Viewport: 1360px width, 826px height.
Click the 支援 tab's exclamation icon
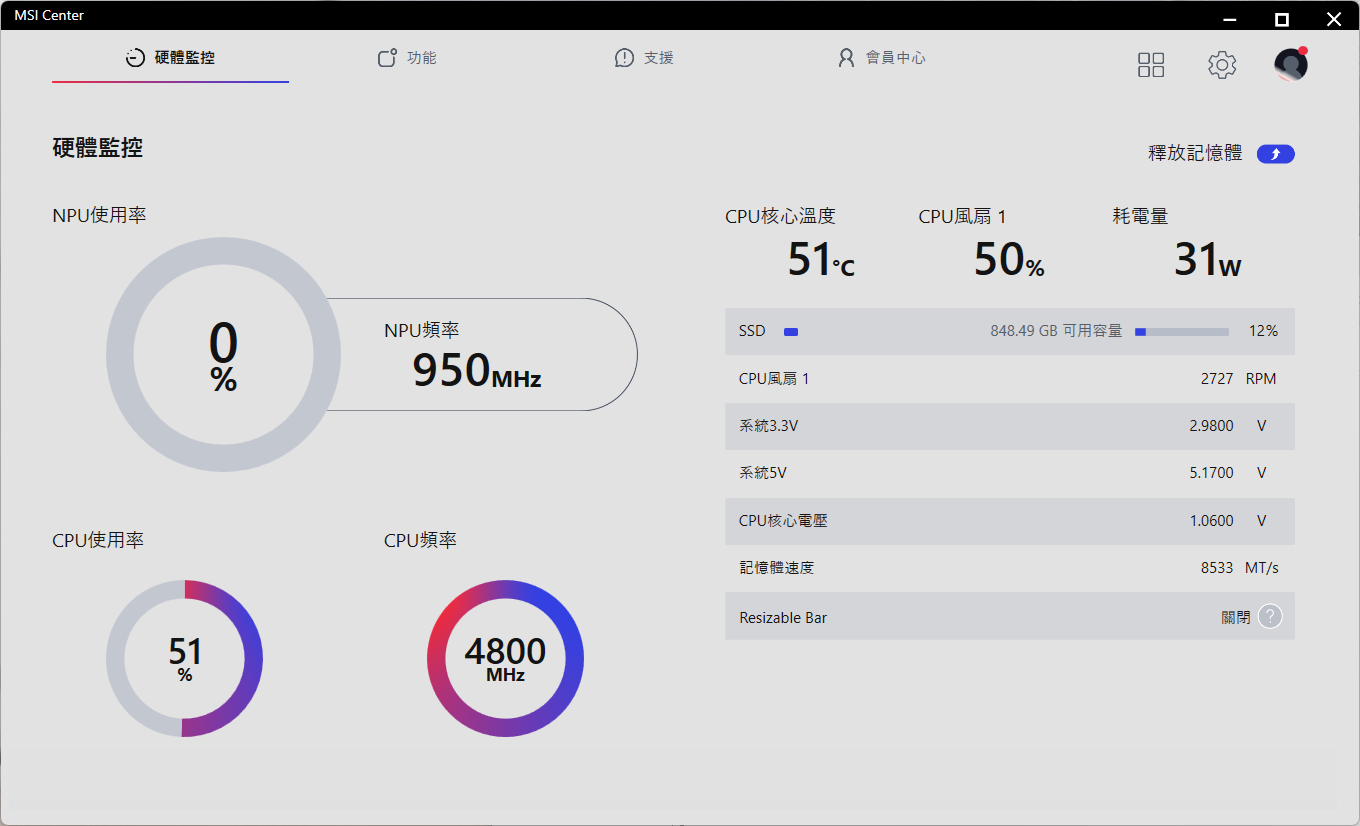coord(624,58)
